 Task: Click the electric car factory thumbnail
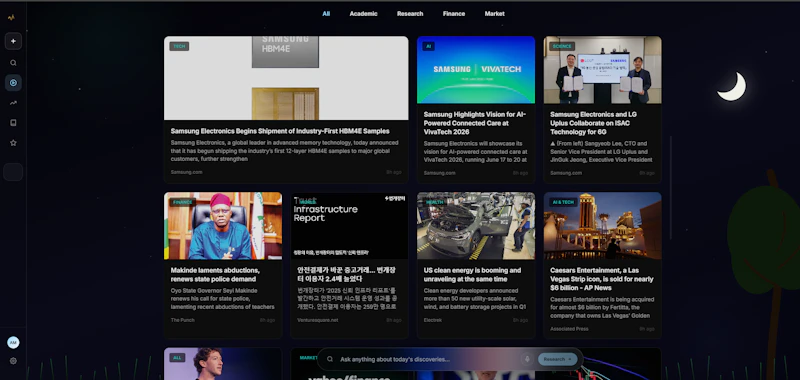click(476, 225)
